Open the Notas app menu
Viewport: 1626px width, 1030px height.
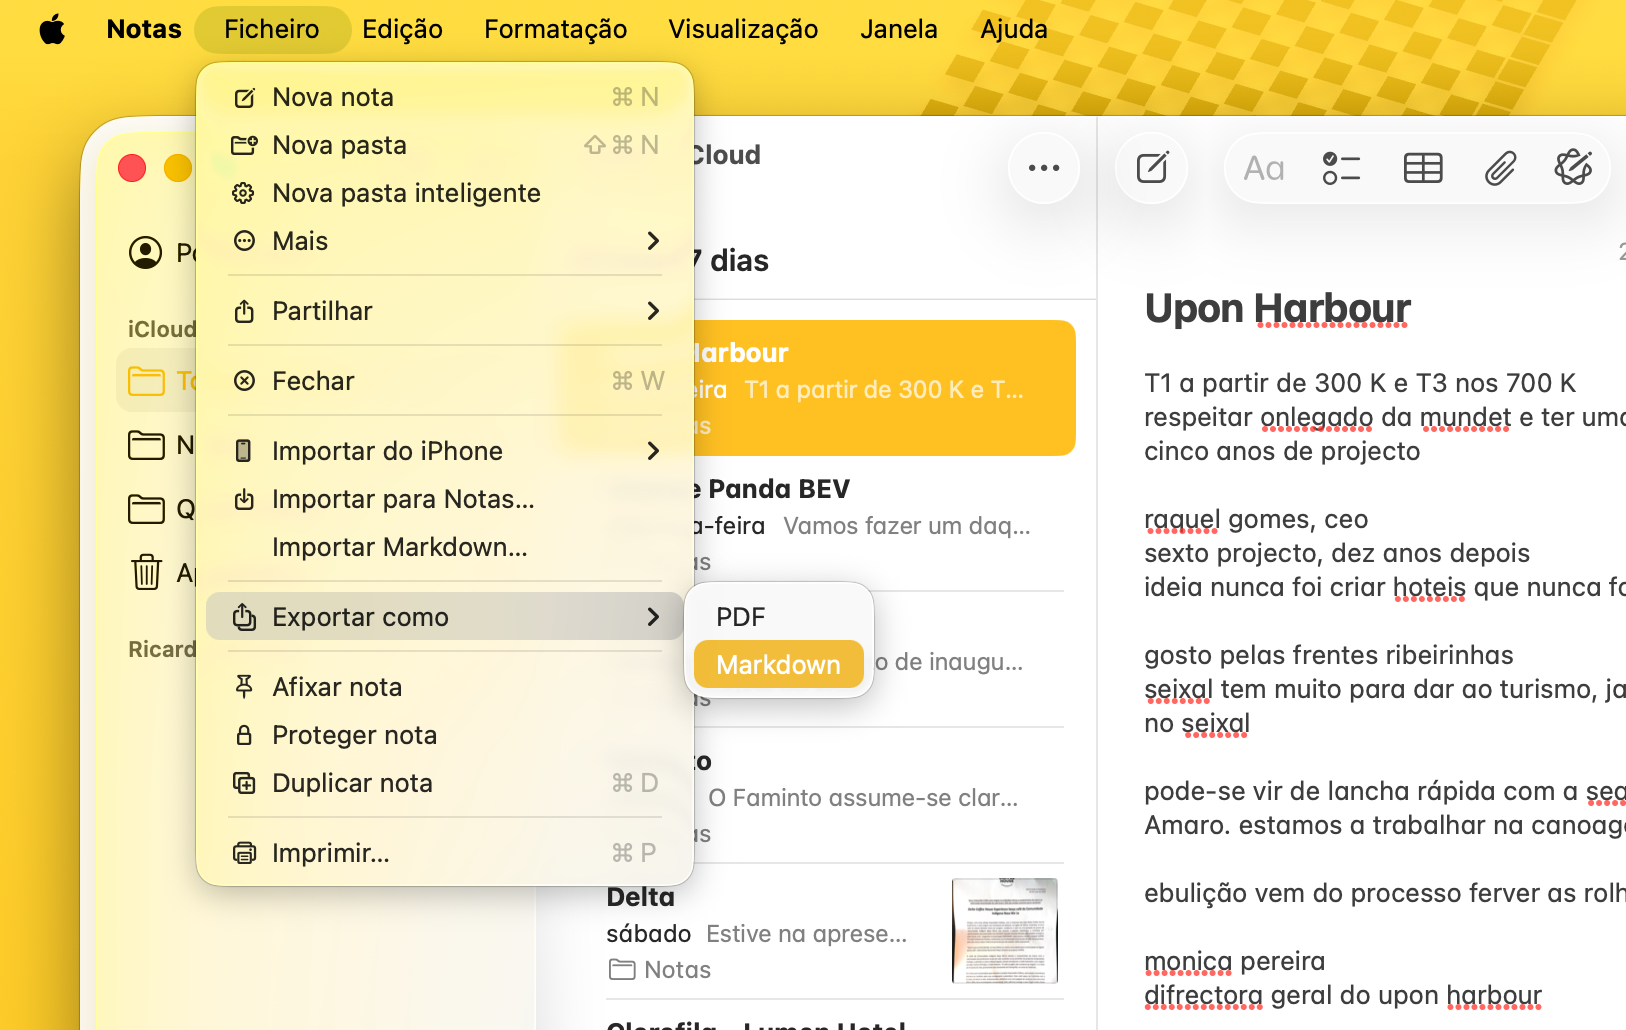pyautogui.click(x=144, y=29)
